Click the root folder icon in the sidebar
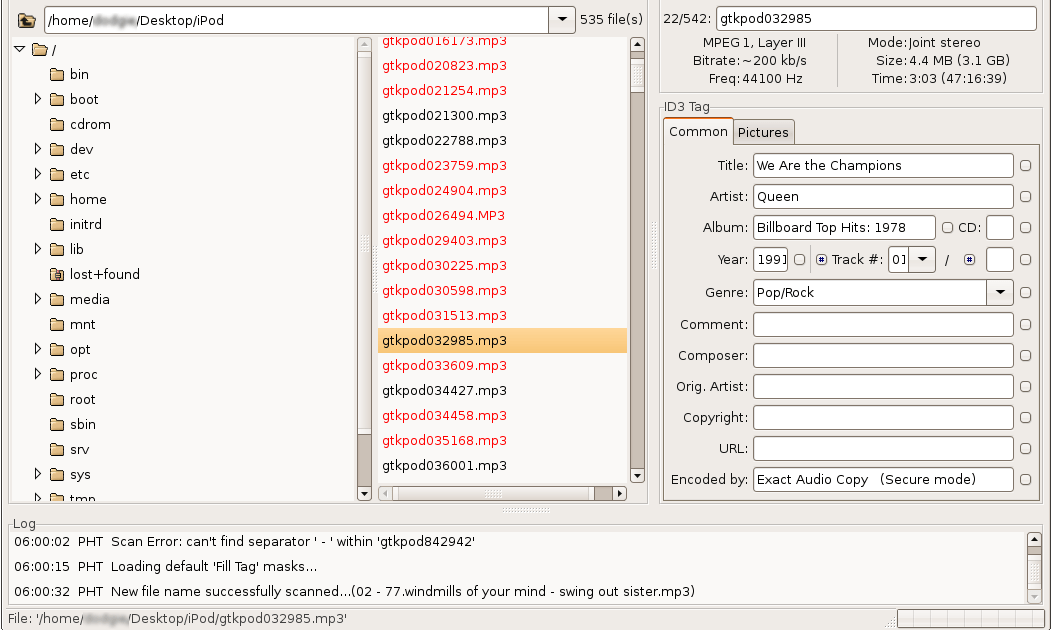The height and width of the screenshot is (630, 1053). (x=57, y=399)
